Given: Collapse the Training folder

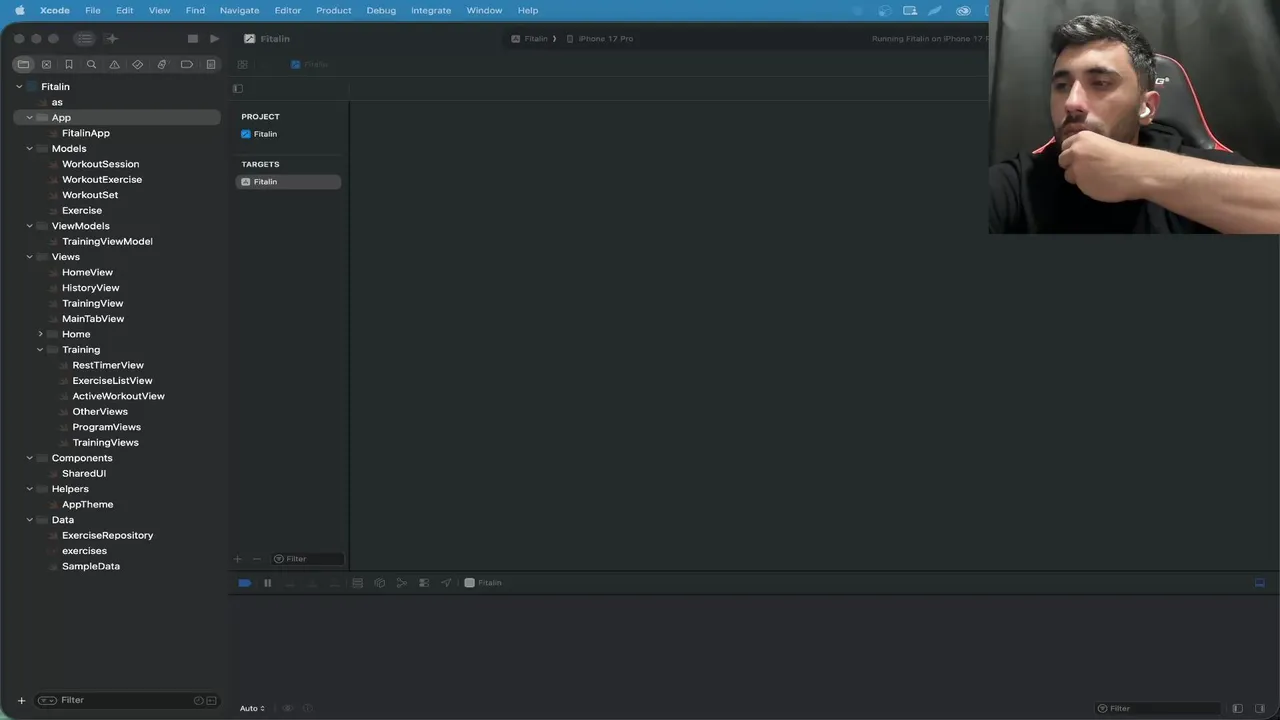Looking at the screenshot, I should pyautogui.click(x=40, y=350).
